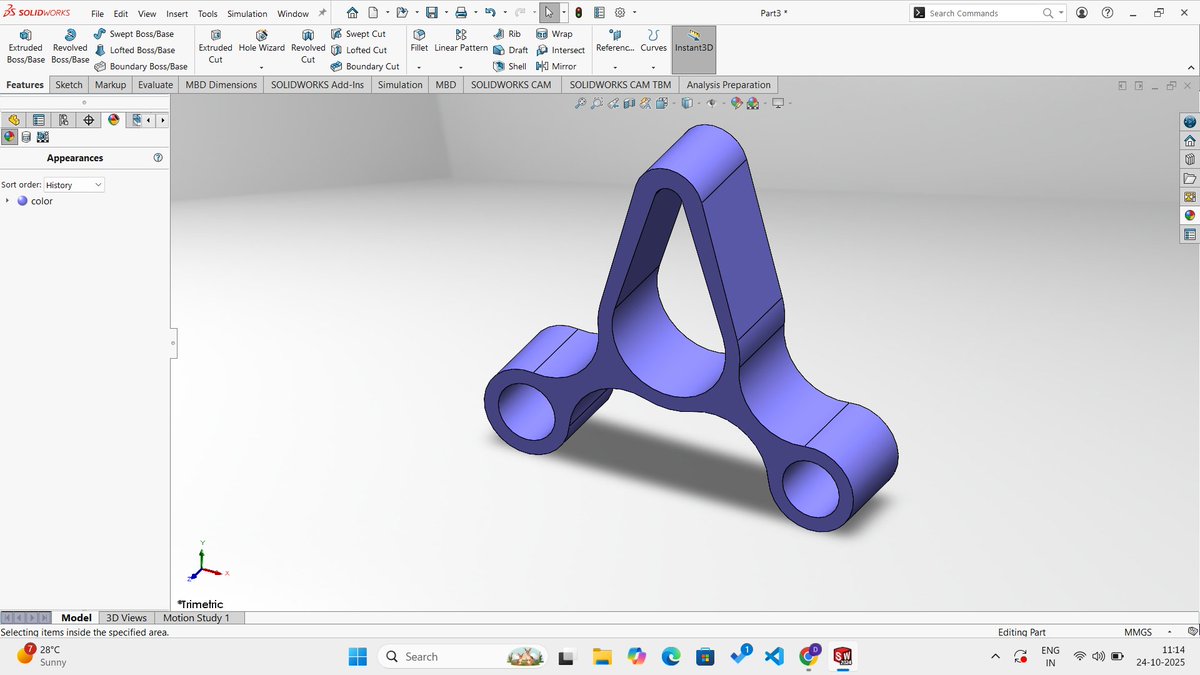This screenshot has width=1200, height=675.
Task: Apply the Fillet feature
Action: pos(419,41)
